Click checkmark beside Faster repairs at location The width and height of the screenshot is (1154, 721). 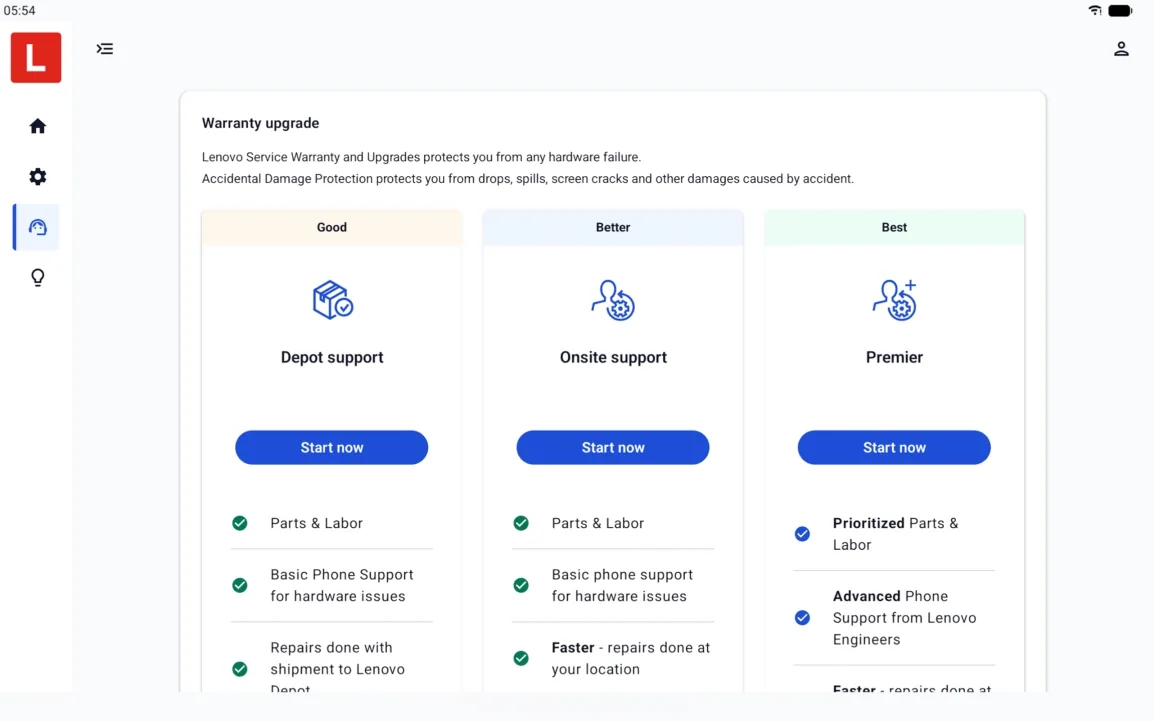pyautogui.click(x=521, y=658)
